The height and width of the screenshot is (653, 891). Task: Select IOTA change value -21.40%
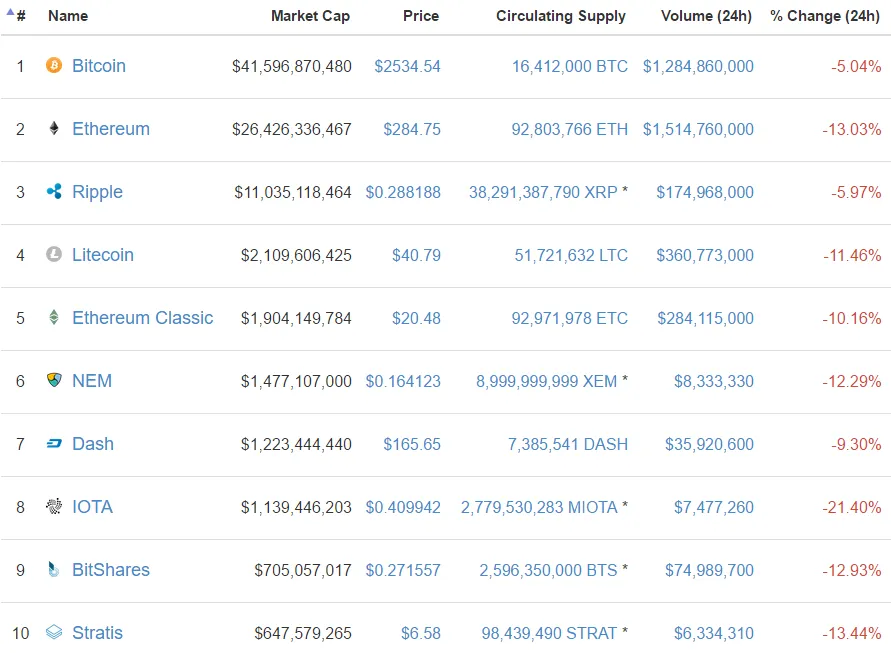coord(852,508)
